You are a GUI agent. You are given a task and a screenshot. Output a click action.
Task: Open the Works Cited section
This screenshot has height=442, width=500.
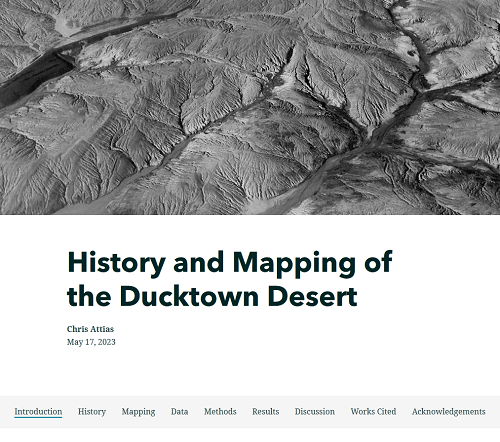tap(373, 412)
